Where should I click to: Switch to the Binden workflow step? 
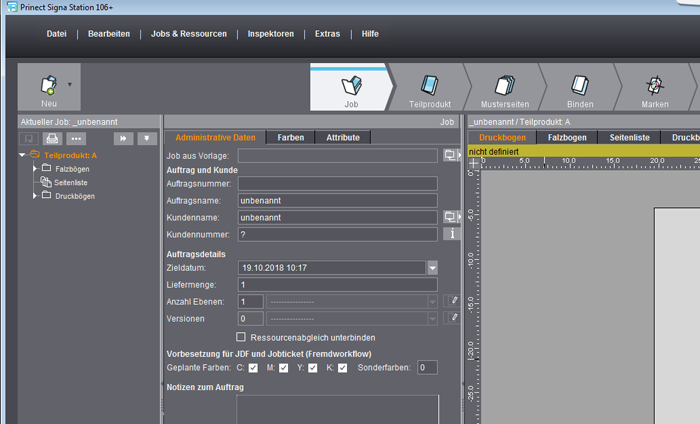coord(580,85)
